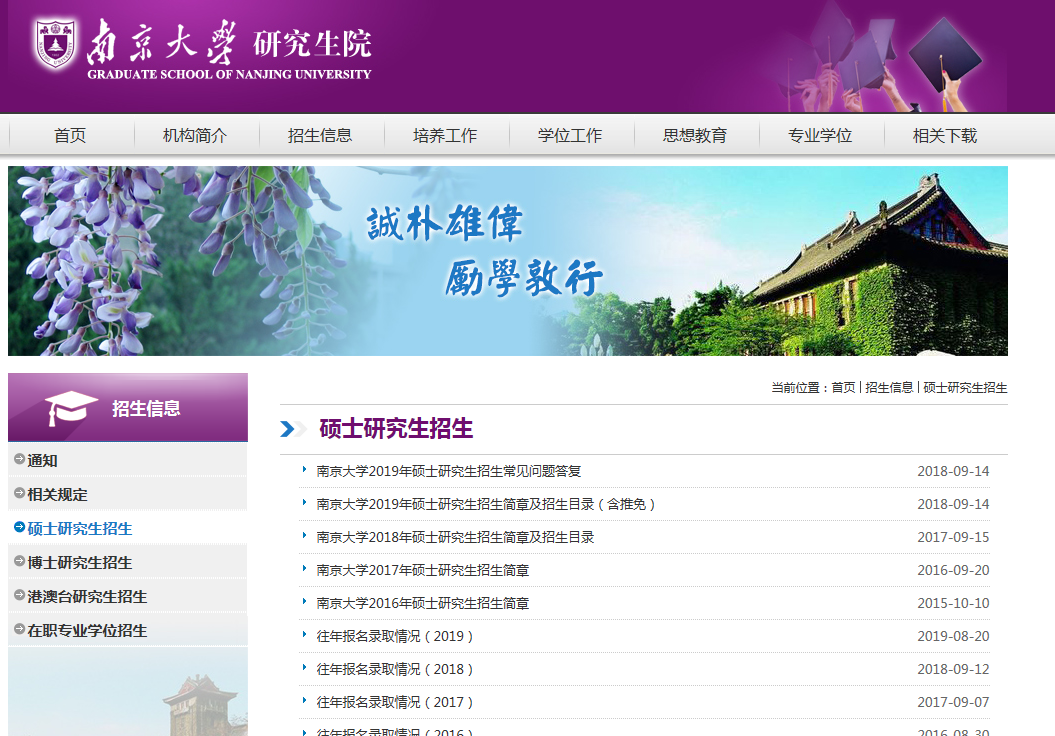This screenshot has width=1055, height=736.
Task: Open the 招生信息 navigation menu
Action: [320, 136]
